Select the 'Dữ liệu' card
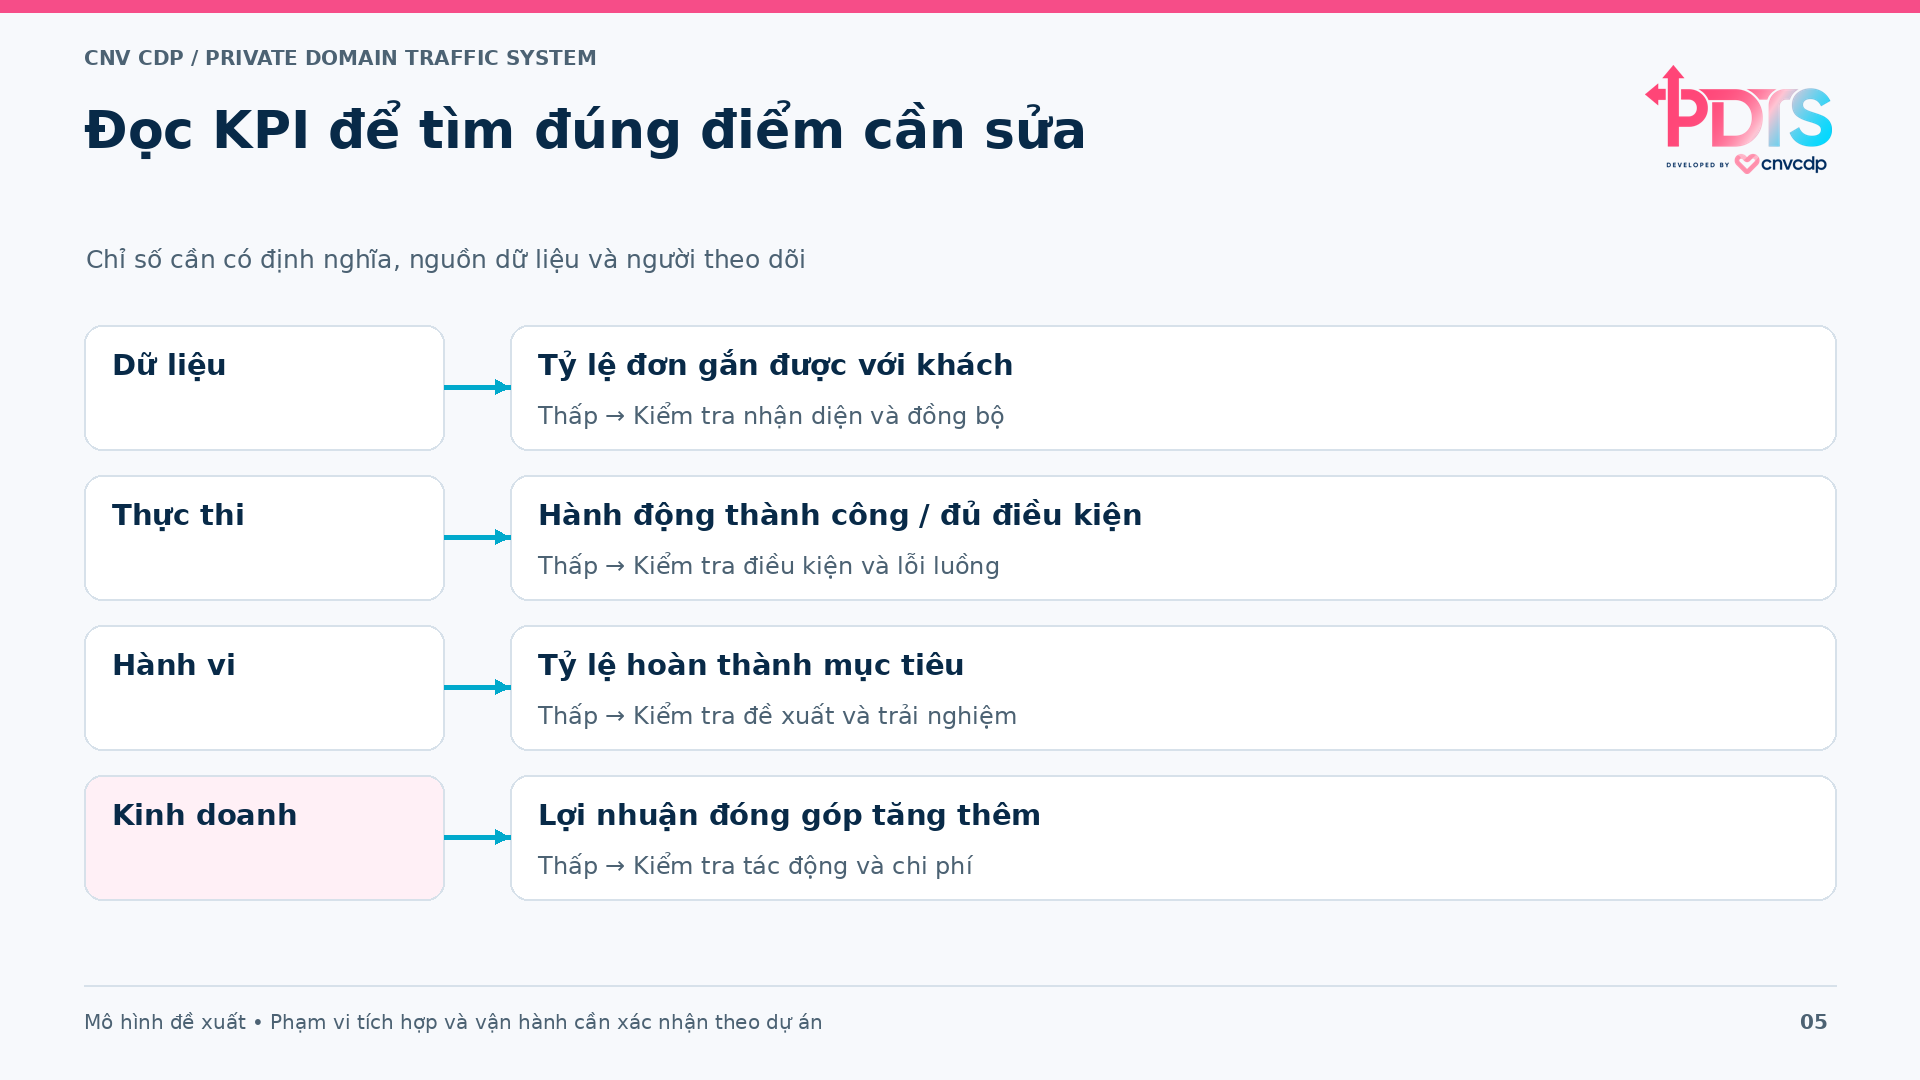 [x=264, y=388]
